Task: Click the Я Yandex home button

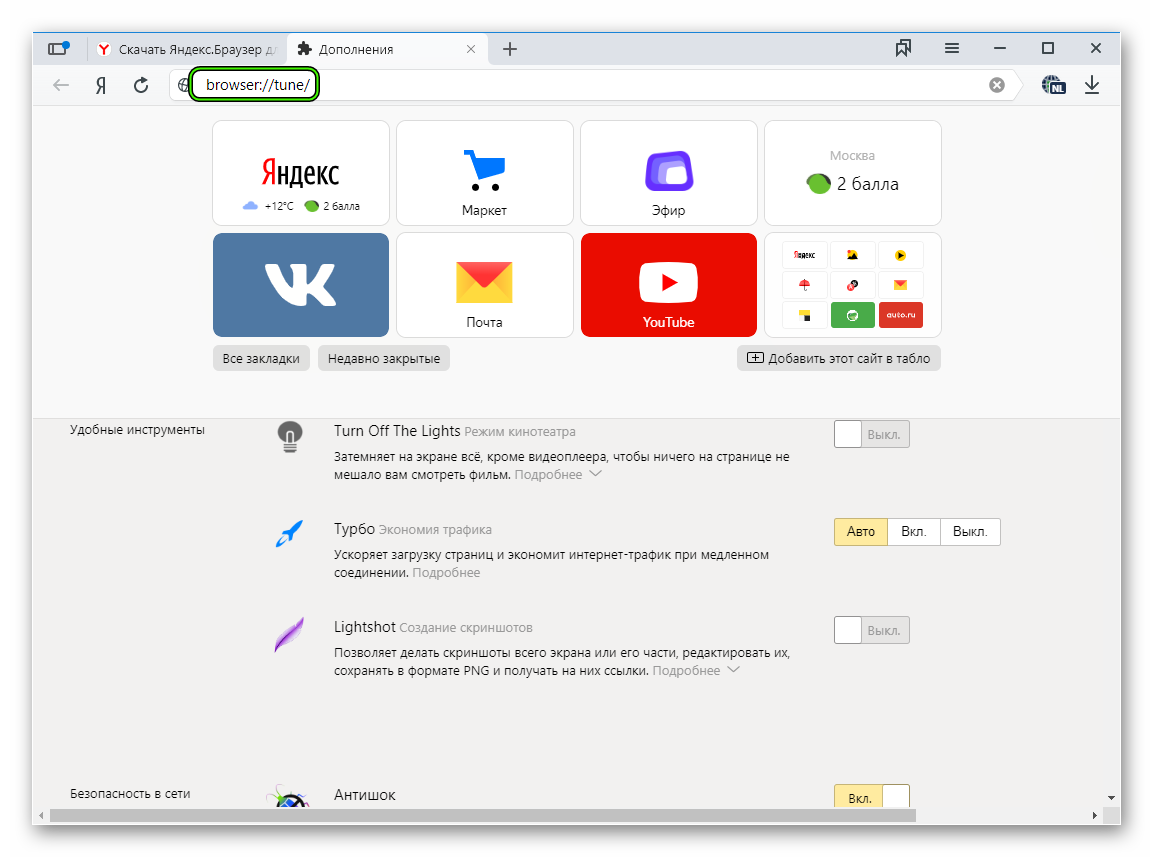Action: (x=101, y=85)
